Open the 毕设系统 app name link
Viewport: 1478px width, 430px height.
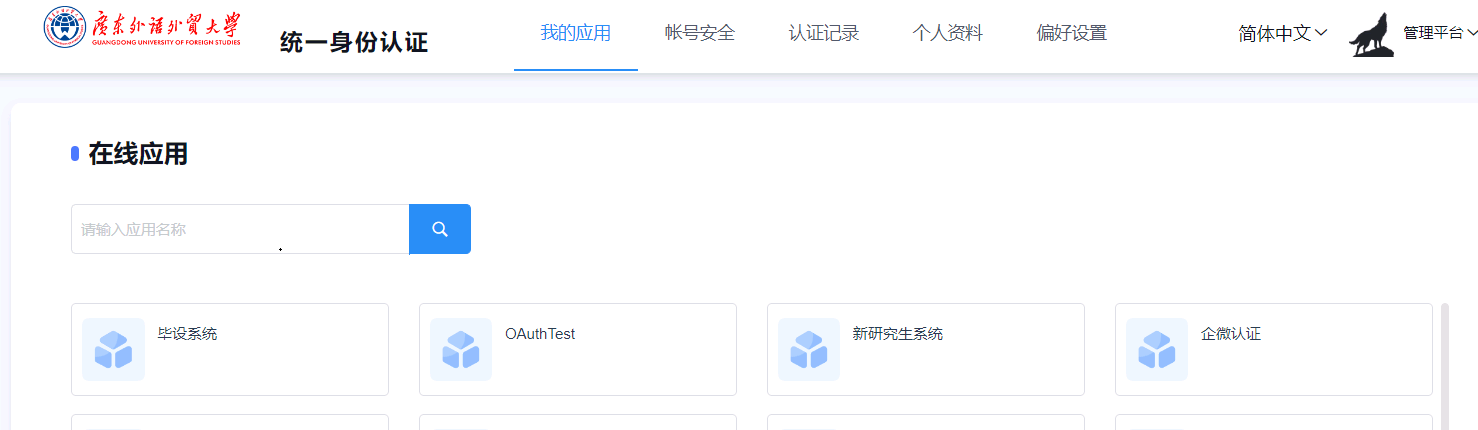(x=187, y=334)
